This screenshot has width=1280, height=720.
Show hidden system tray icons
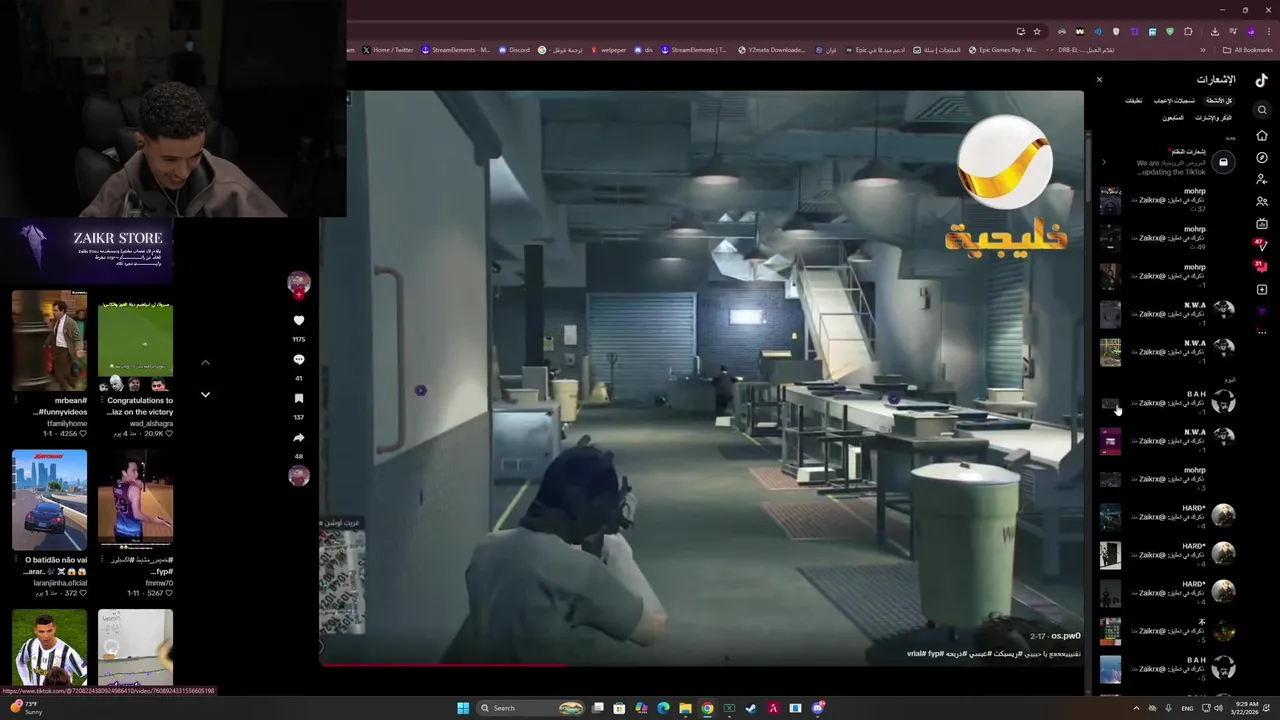tap(1136, 708)
